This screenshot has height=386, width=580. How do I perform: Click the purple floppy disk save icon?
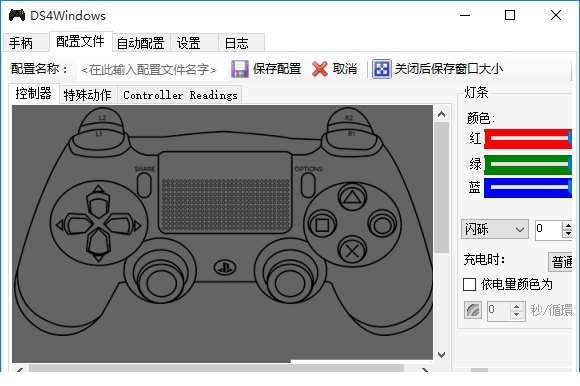tap(240, 69)
